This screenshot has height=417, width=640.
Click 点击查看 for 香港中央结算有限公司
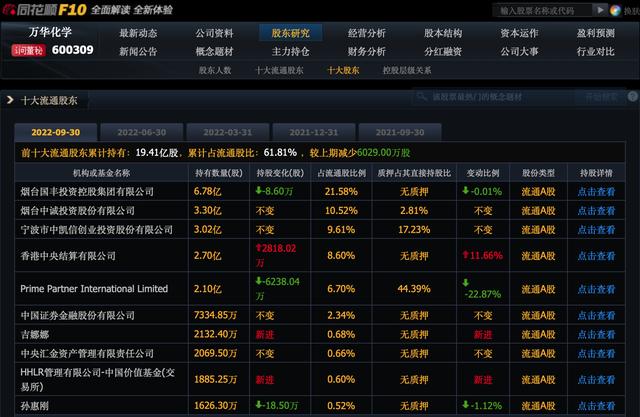point(596,256)
